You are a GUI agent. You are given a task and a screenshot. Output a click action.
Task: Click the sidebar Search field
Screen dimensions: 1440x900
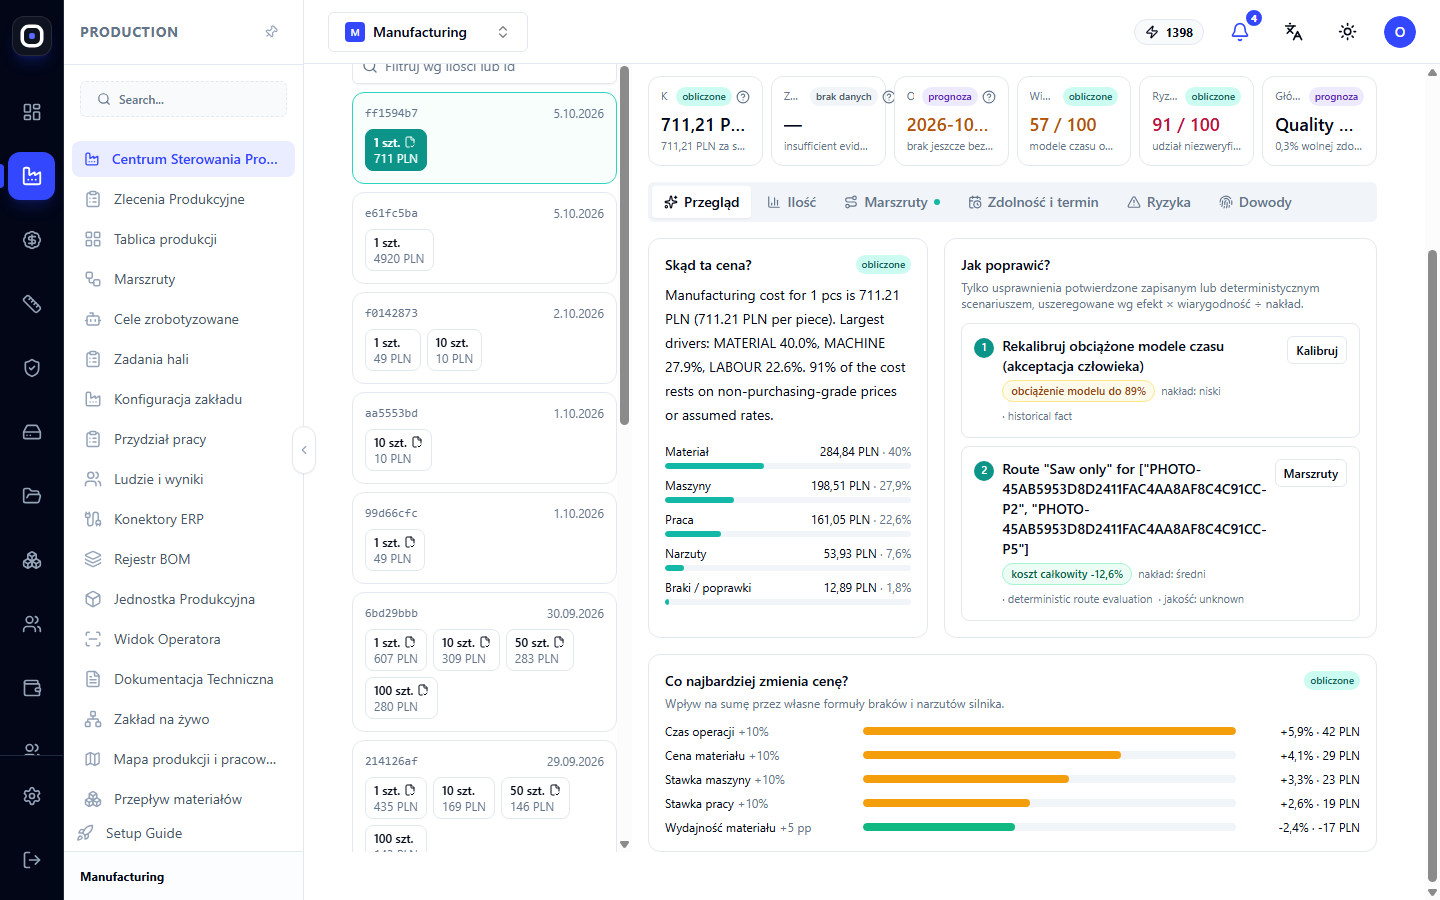click(184, 99)
